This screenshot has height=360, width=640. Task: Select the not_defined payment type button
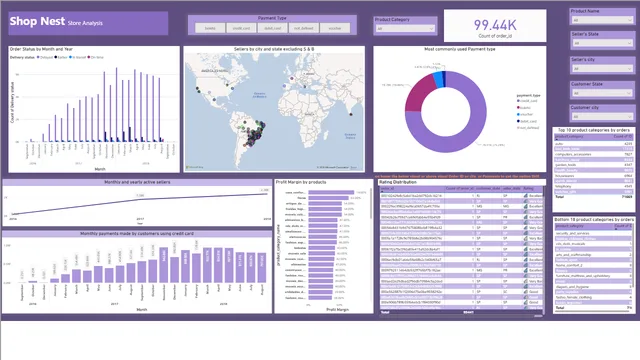coord(304,28)
